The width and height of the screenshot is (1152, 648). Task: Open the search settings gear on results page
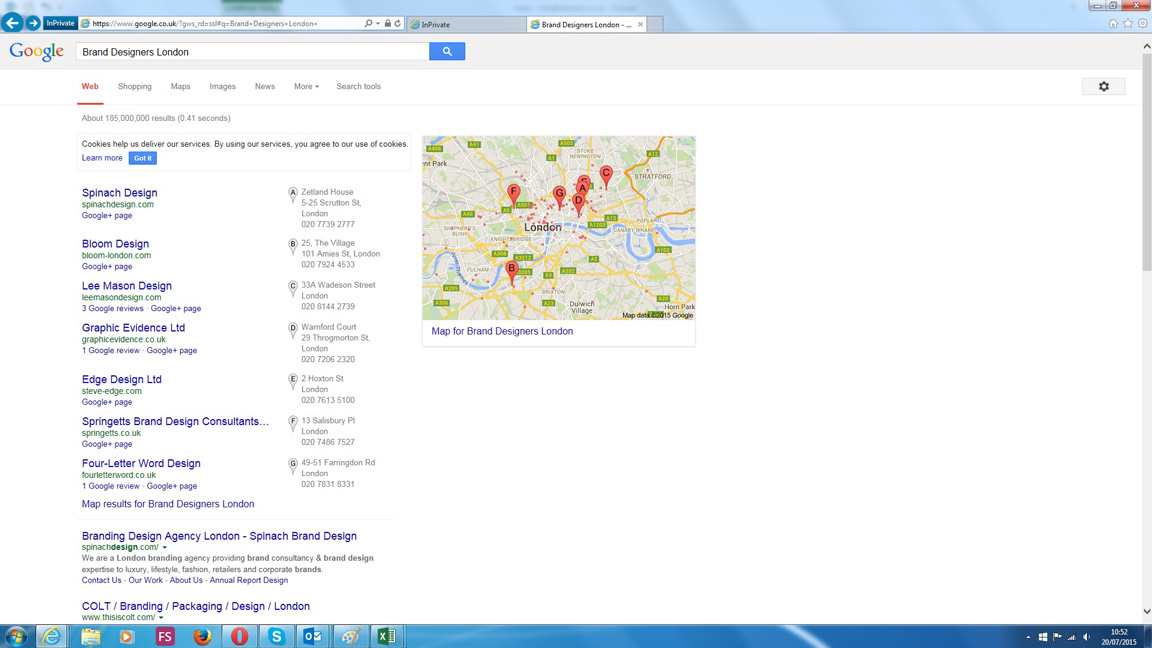tap(1103, 86)
